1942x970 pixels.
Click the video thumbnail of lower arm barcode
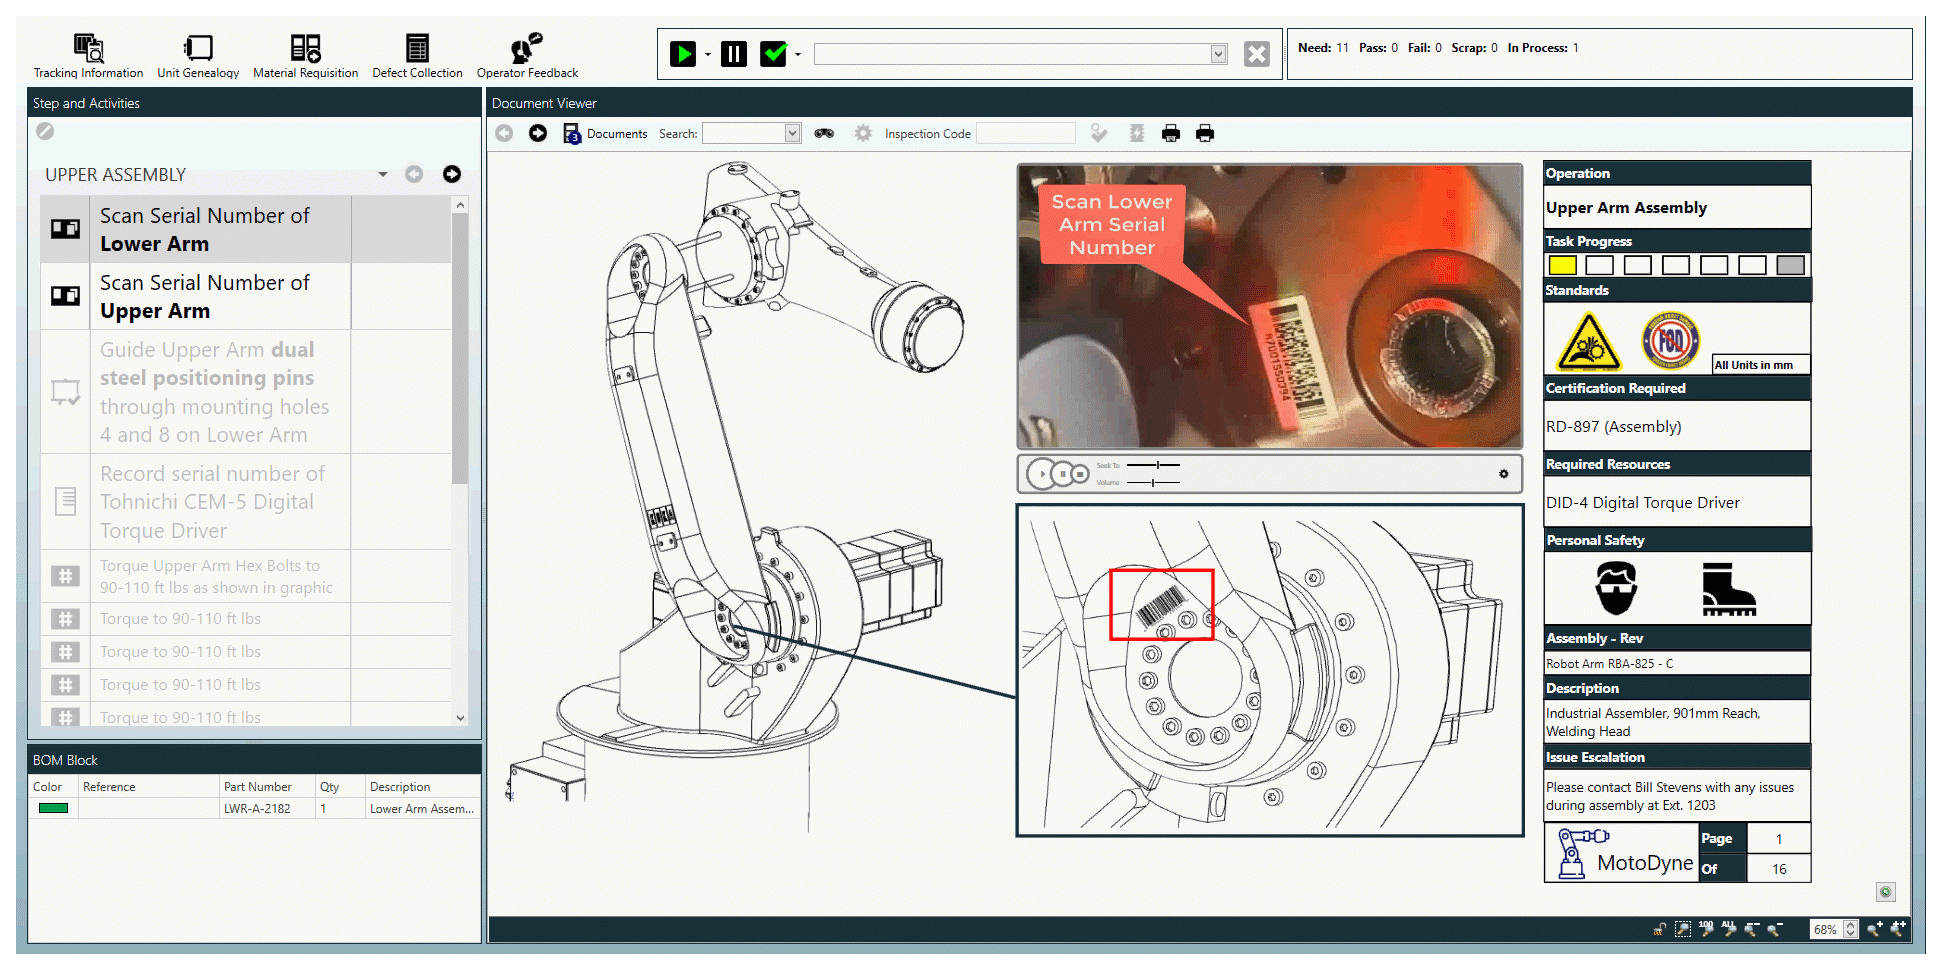[x=1270, y=306]
